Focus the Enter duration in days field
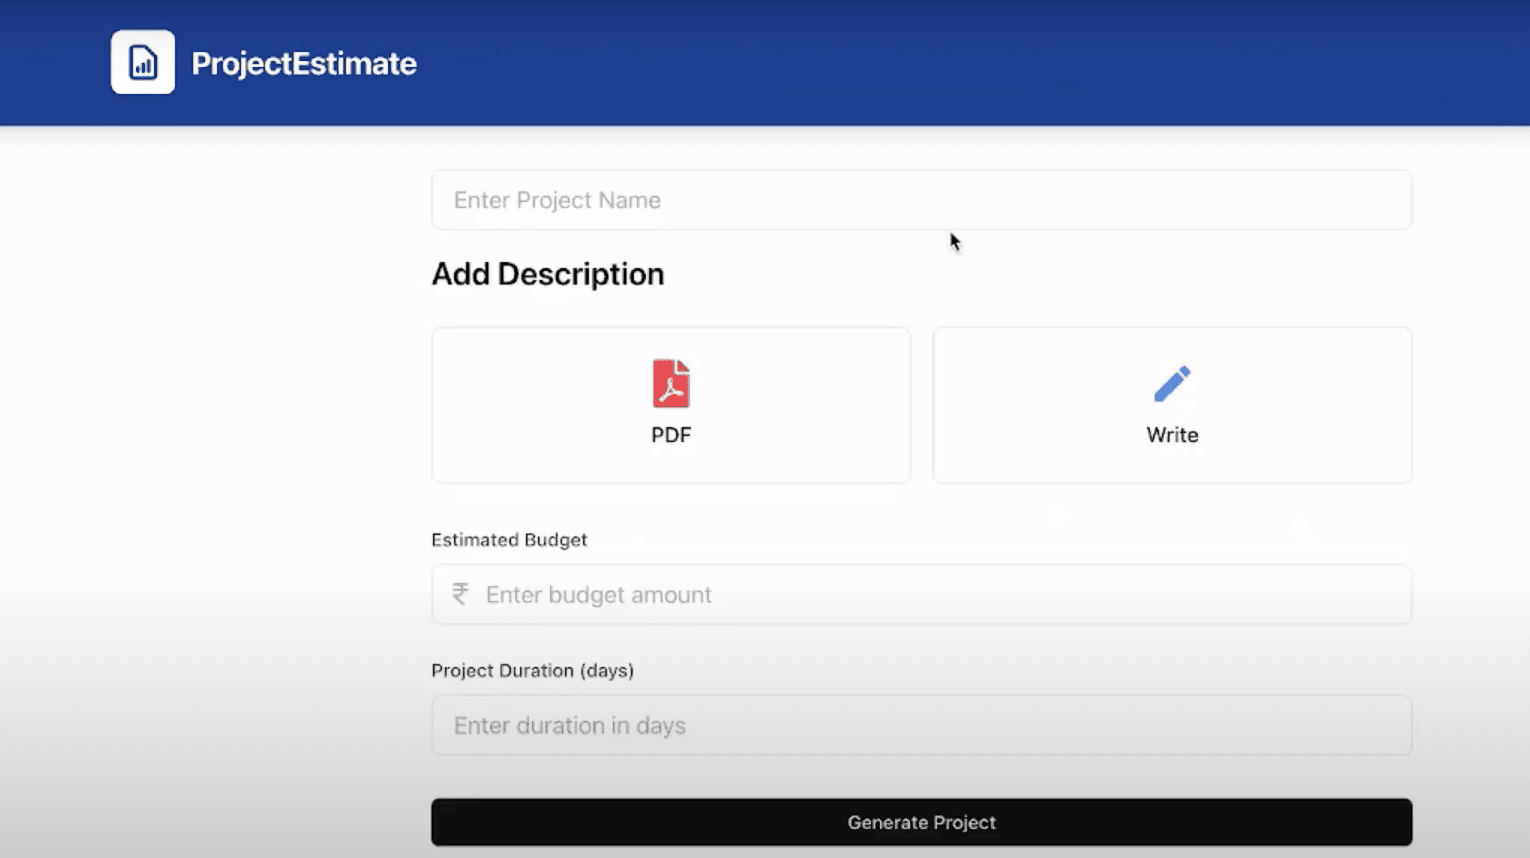This screenshot has width=1530, height=858. (x=921, y=725)
